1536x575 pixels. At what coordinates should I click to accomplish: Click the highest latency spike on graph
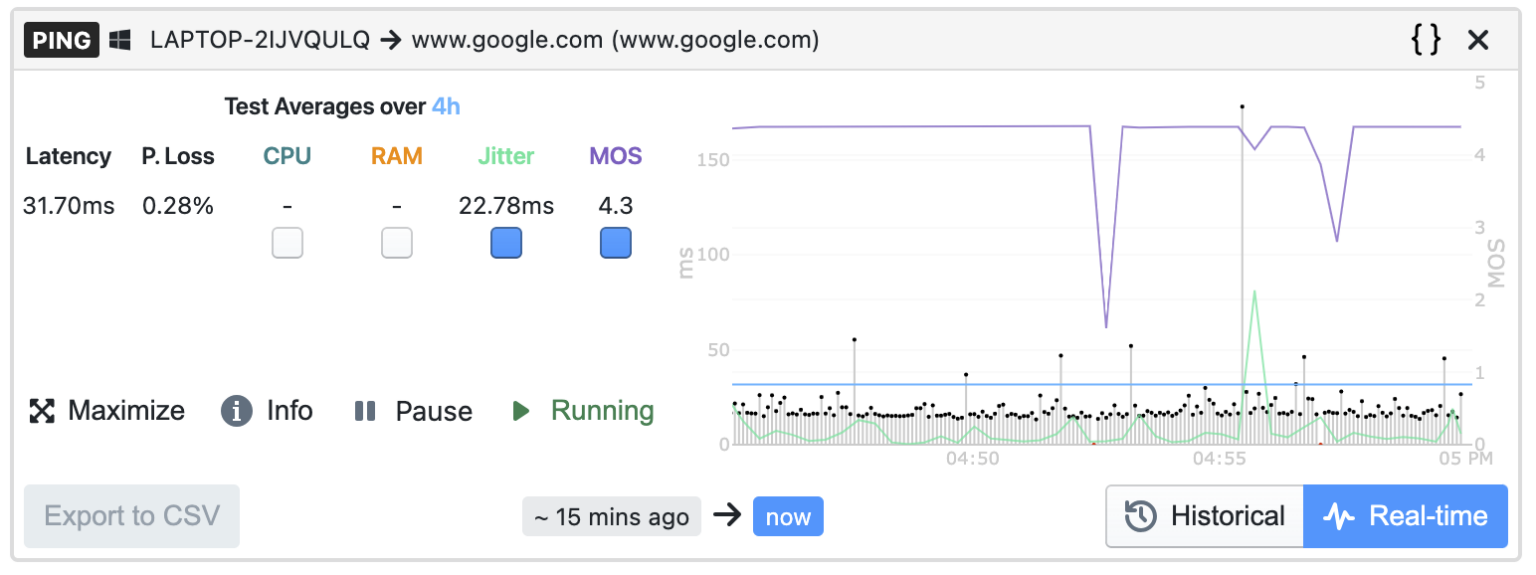(x=1242, y=106)
